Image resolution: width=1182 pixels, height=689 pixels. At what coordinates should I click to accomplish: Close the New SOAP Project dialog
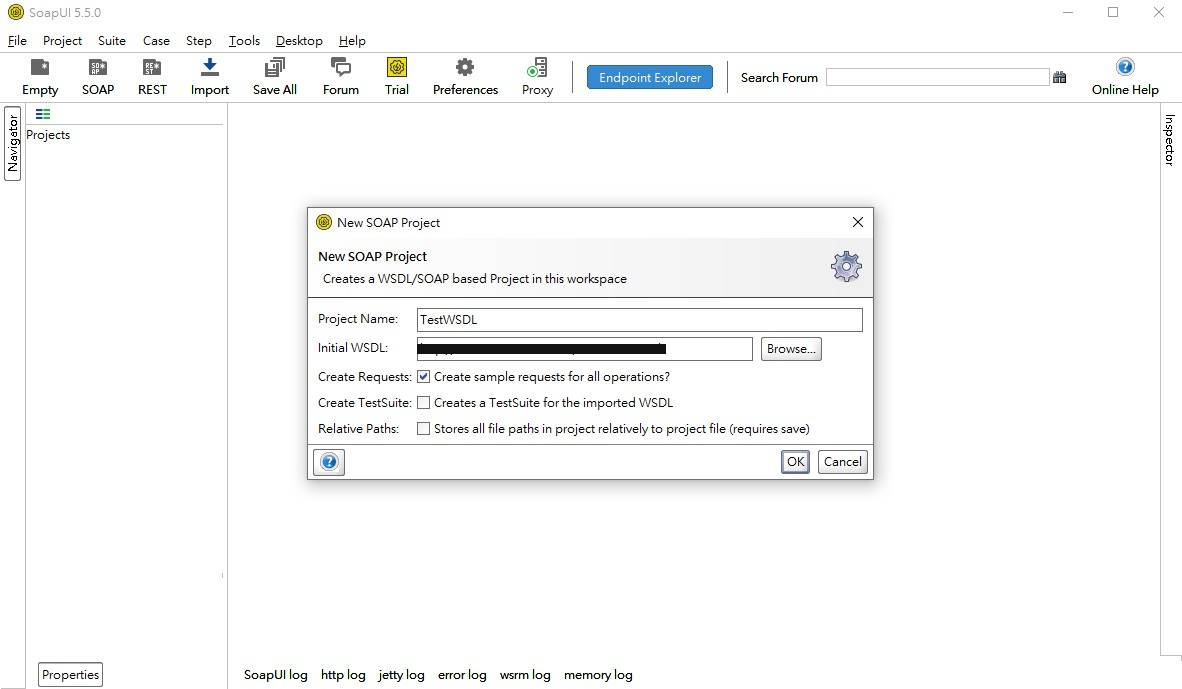857,222
